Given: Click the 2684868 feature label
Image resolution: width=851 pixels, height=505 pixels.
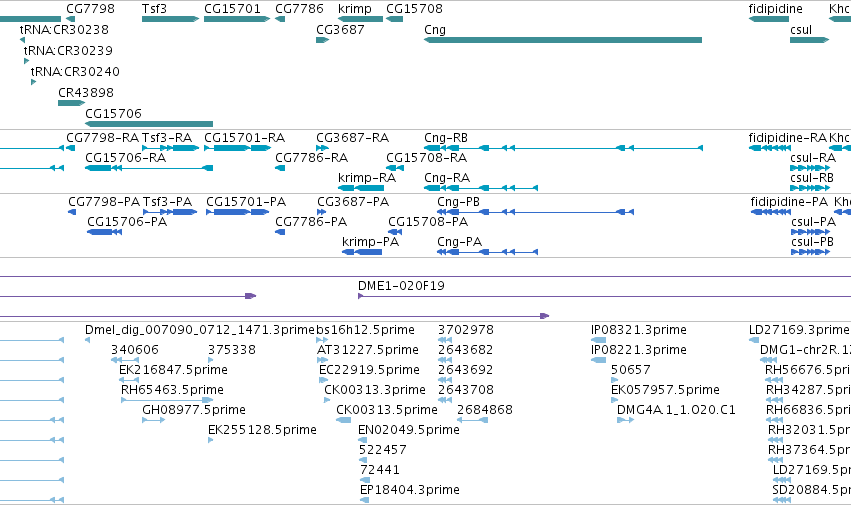Looking at the screenshot, I should tap(485, 409).
